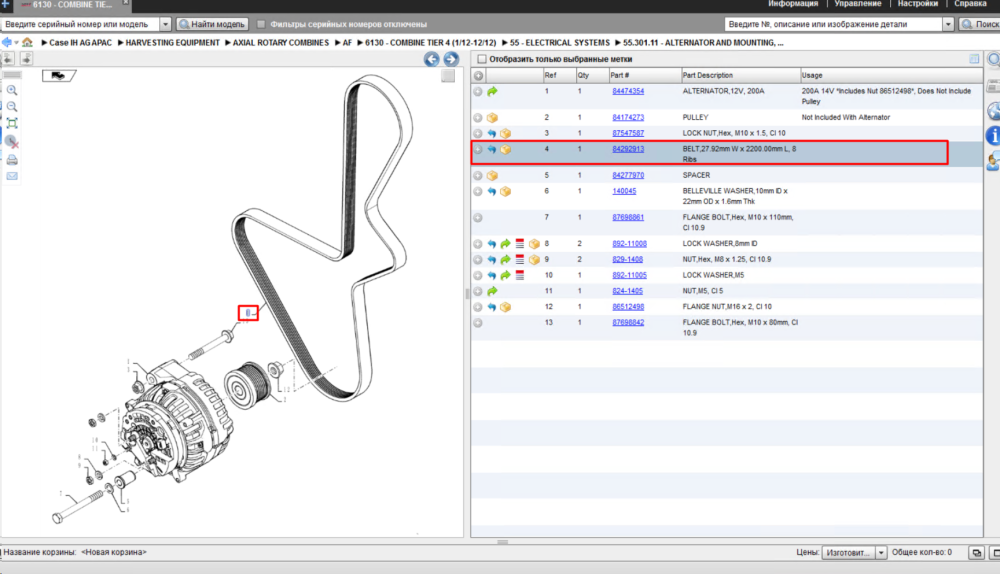Open part number 84474354 link

[x=628, y=91]
